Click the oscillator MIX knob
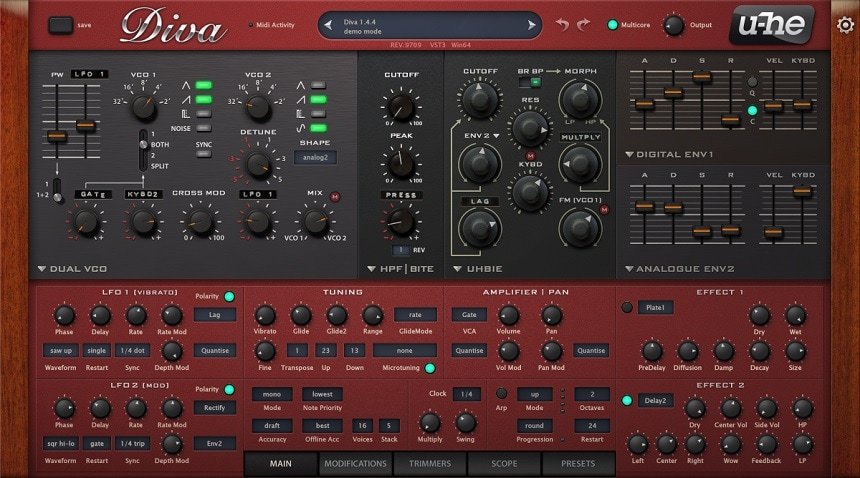 point(315,221)
